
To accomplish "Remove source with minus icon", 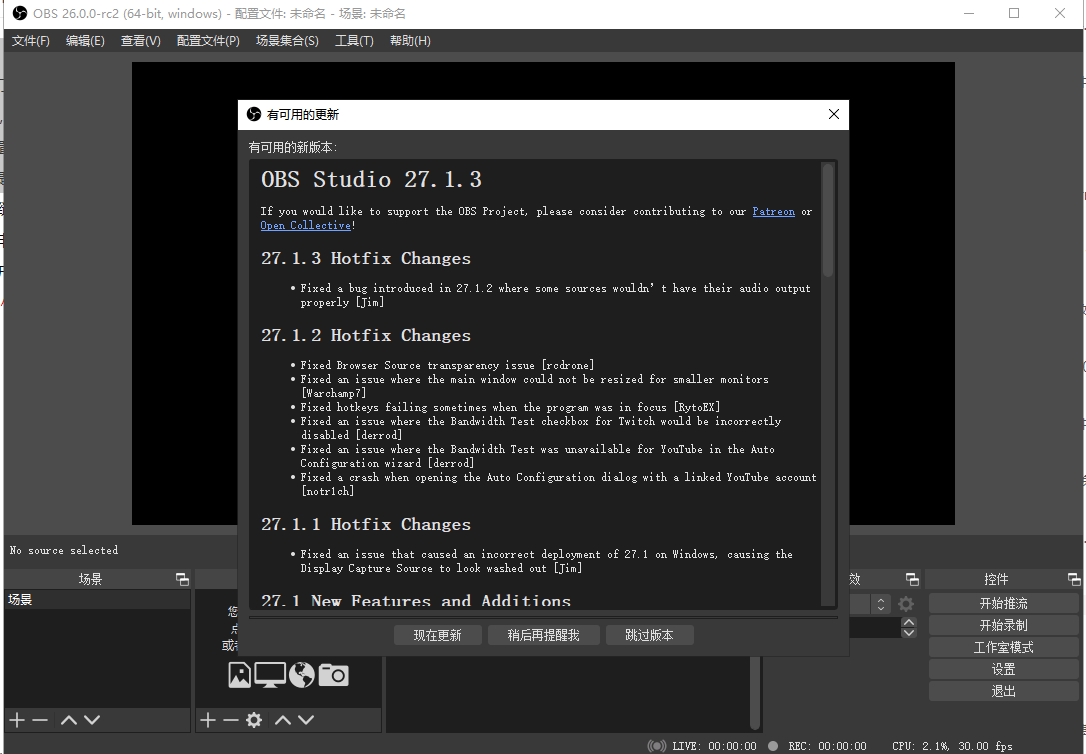I will pos(231,720).
